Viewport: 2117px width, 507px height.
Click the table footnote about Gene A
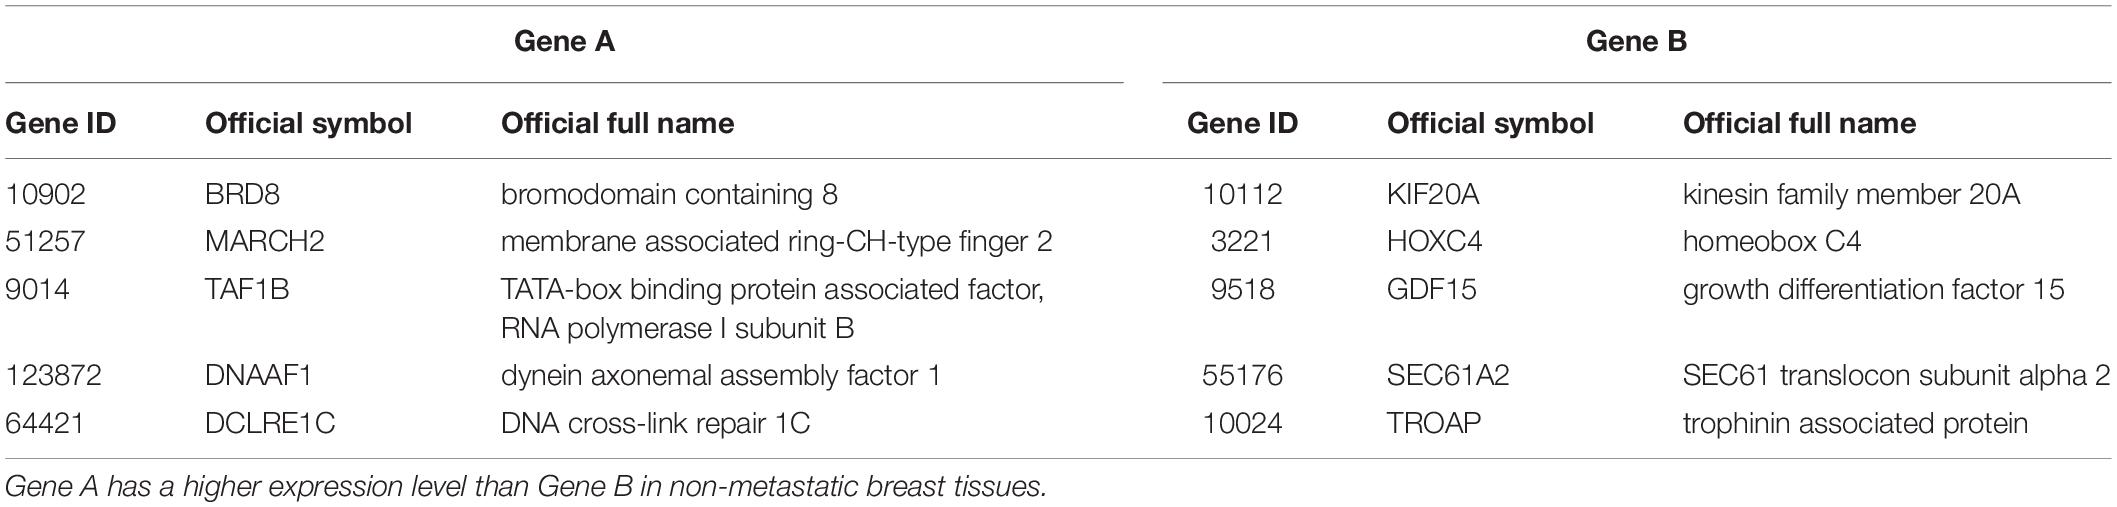tap(526, 487)
